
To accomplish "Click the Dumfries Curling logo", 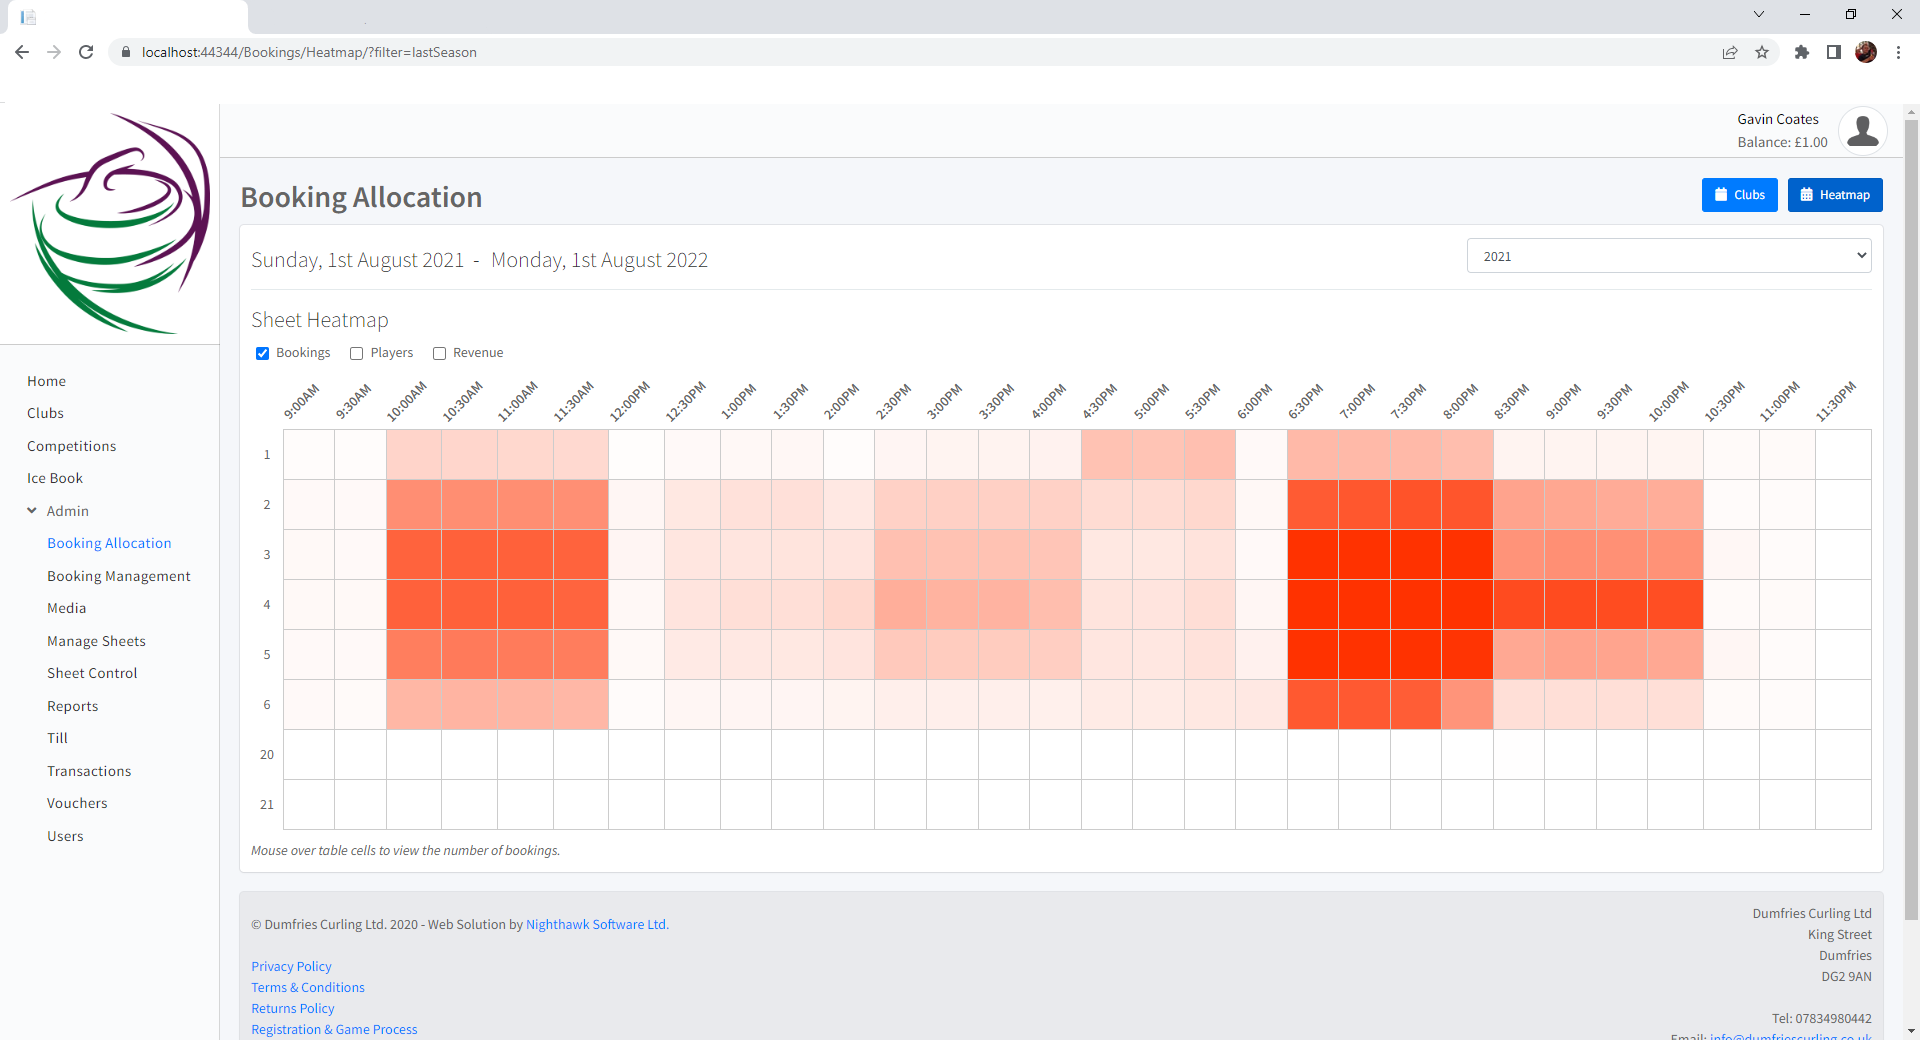I will (x=110, y=224).
